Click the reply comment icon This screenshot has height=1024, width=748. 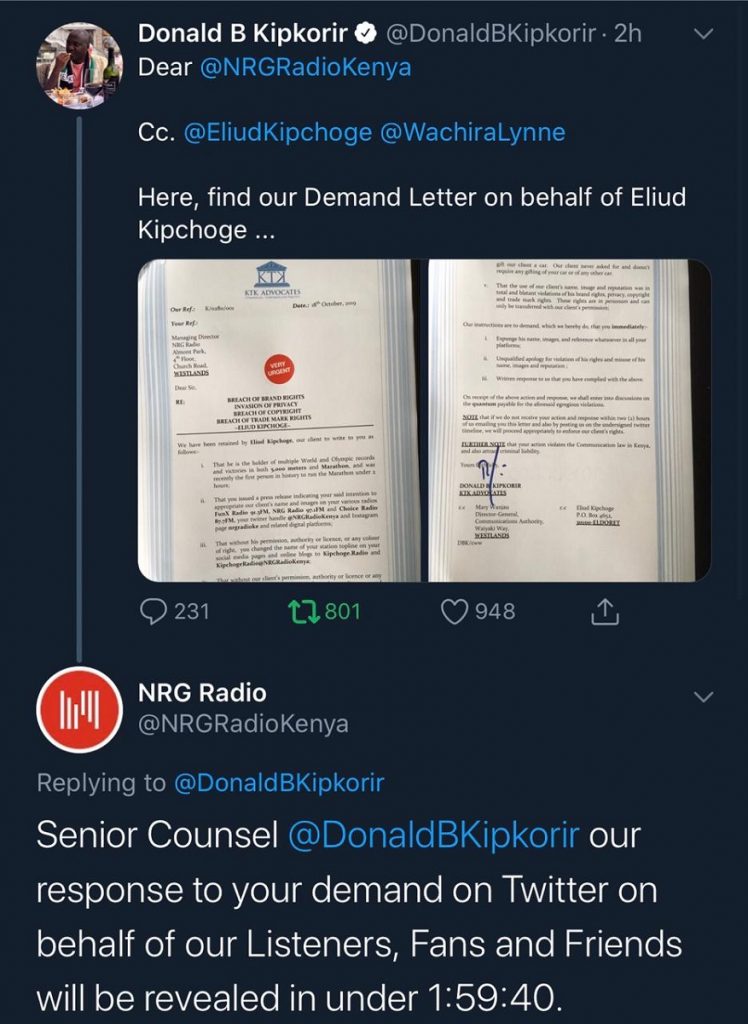[x=153, y=610]
